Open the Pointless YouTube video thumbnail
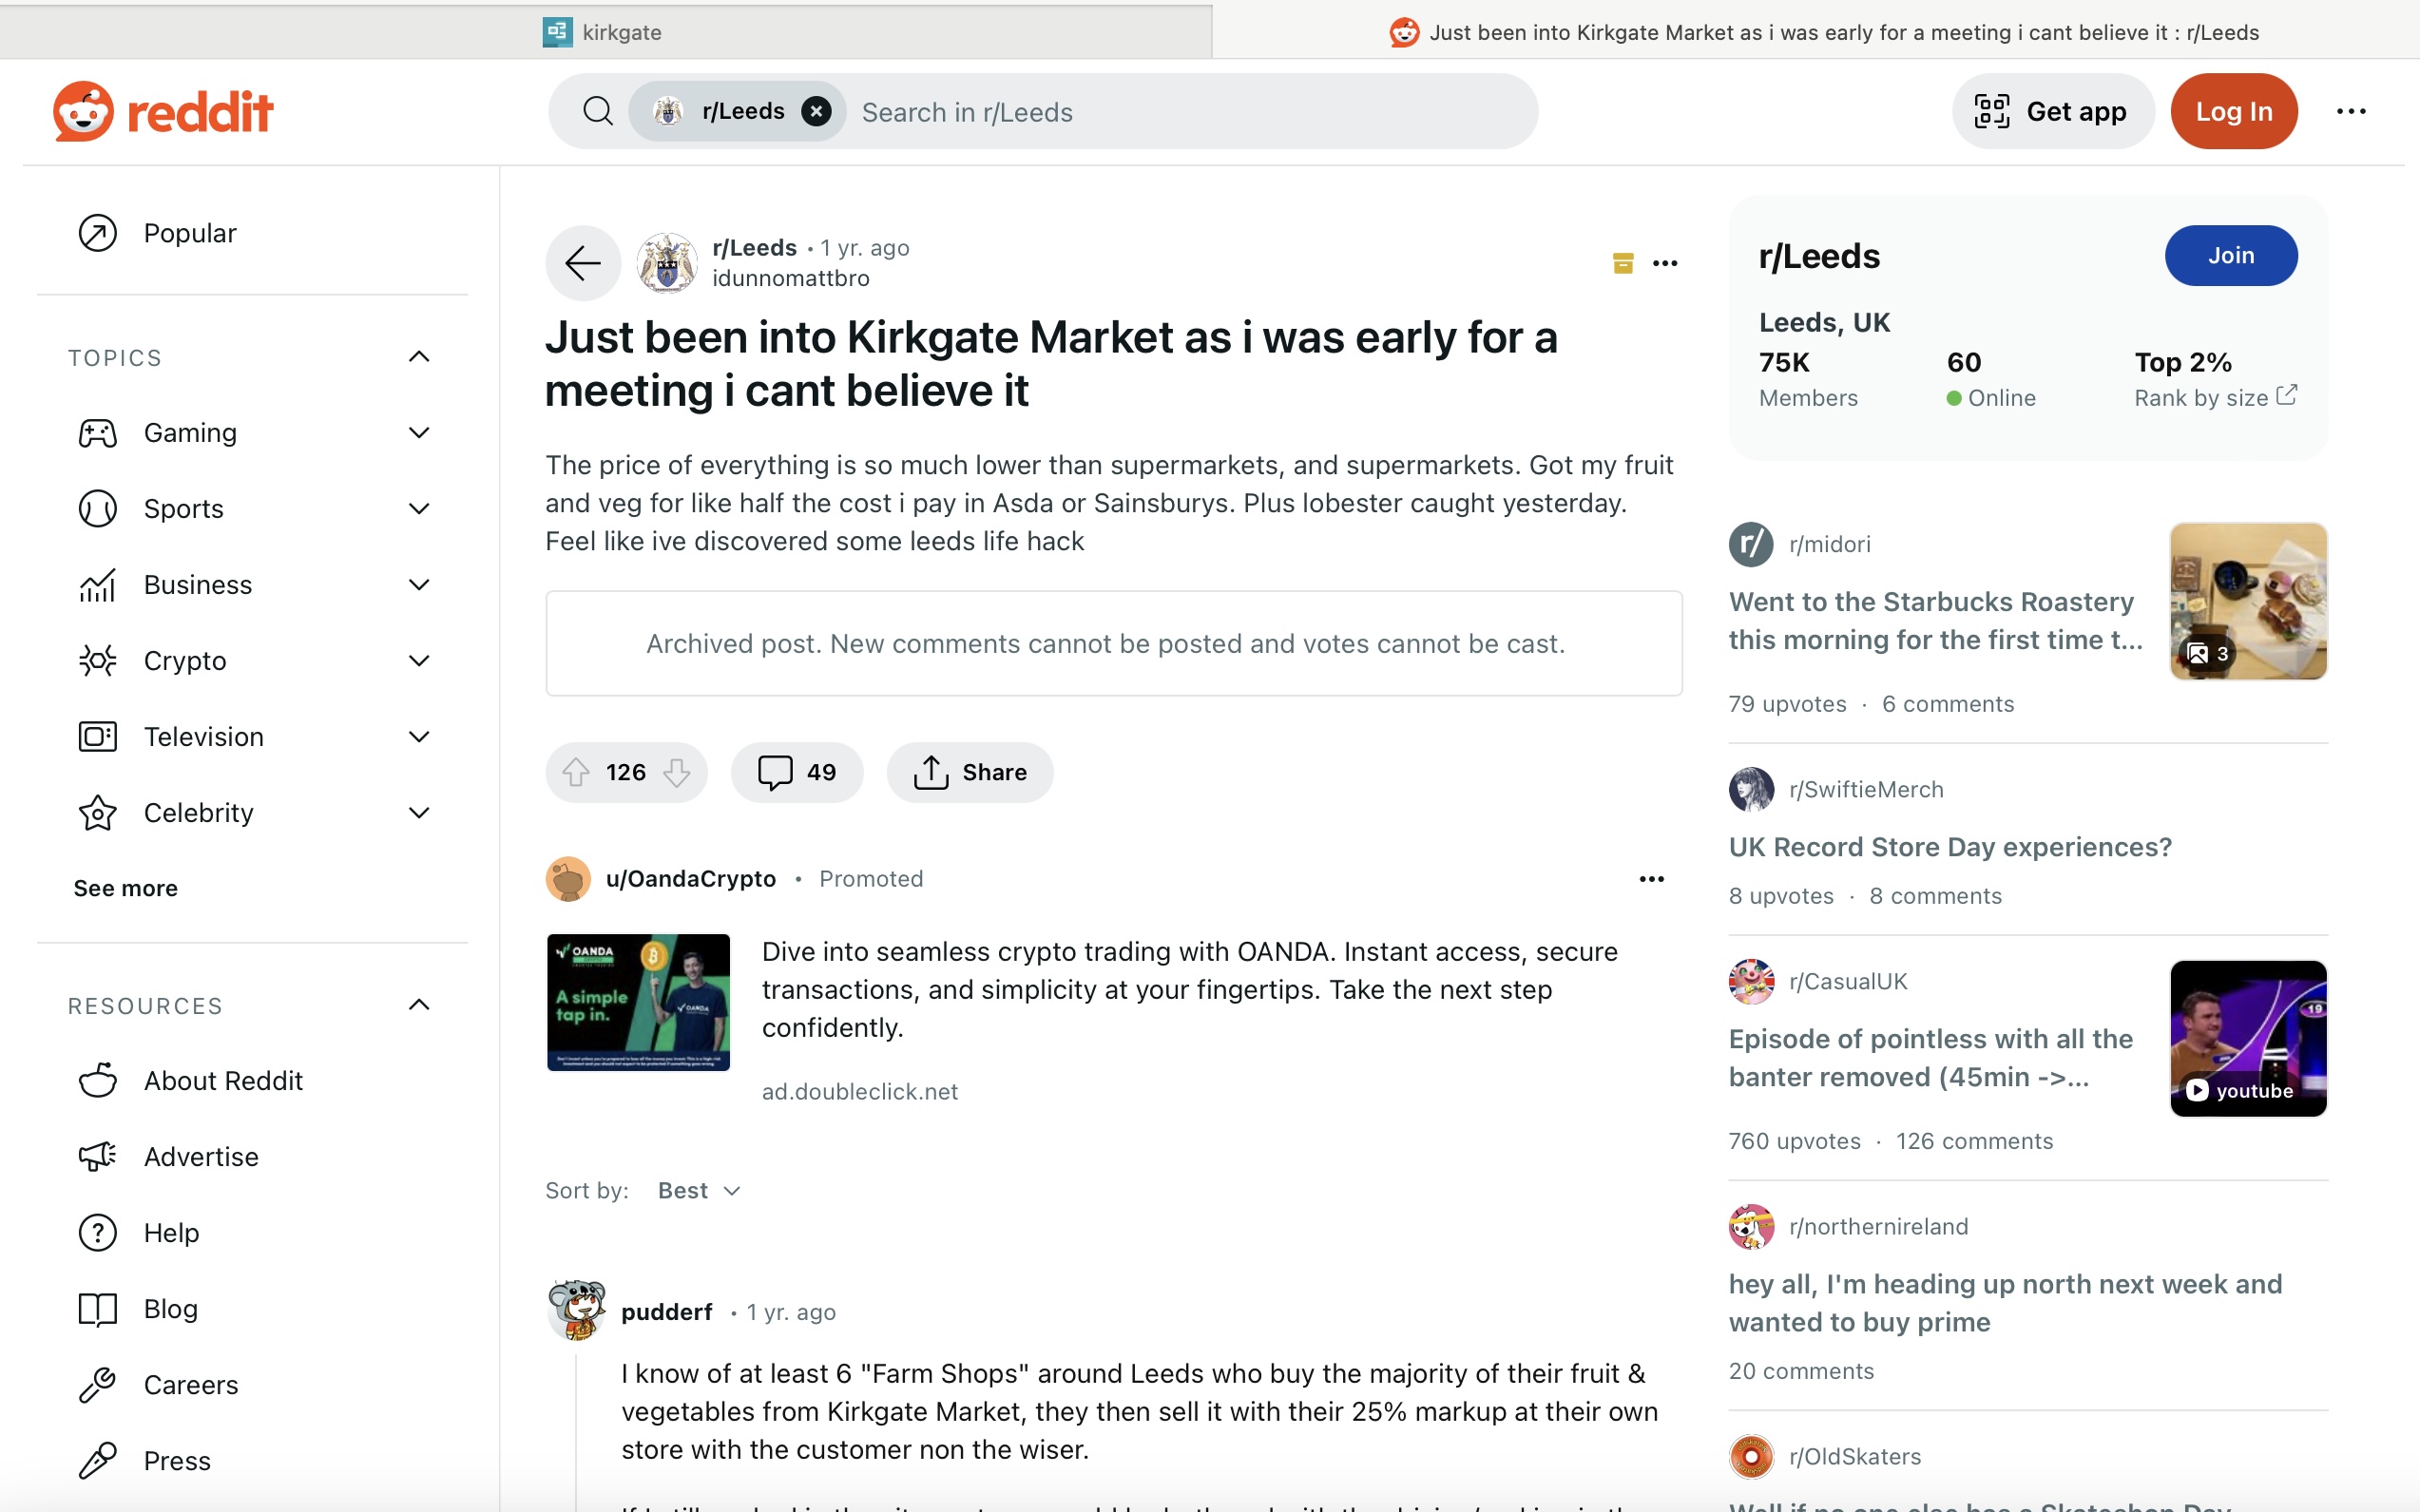 pyautogui.click(x=2248, y=1038)
